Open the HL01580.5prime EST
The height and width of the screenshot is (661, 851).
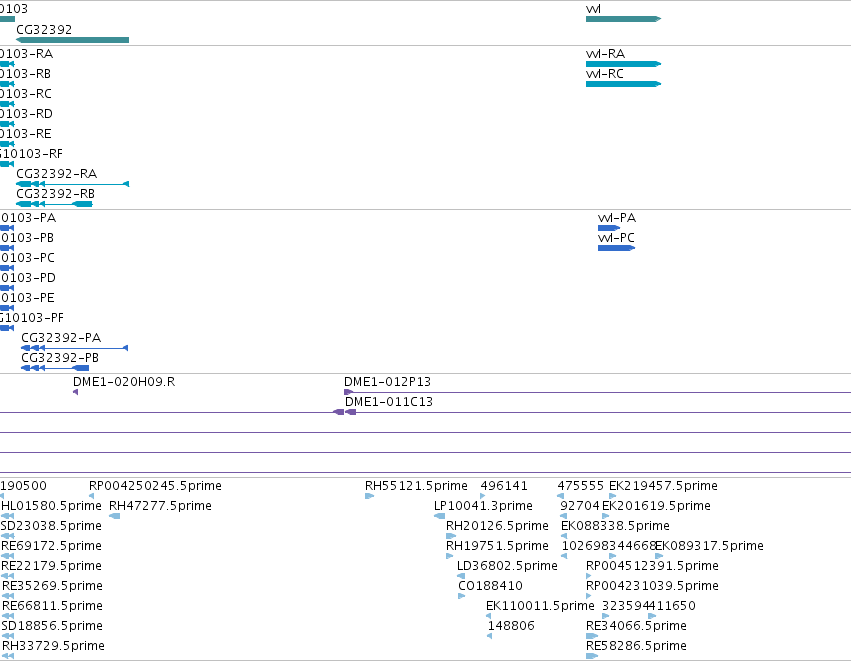pyautogui.click(x=8, y=516)
